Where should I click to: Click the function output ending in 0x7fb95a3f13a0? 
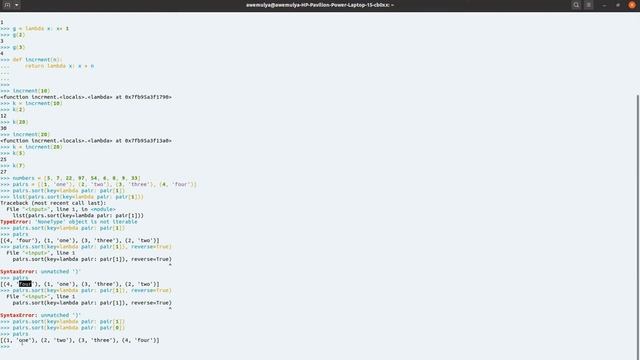(x=86, y=140)
